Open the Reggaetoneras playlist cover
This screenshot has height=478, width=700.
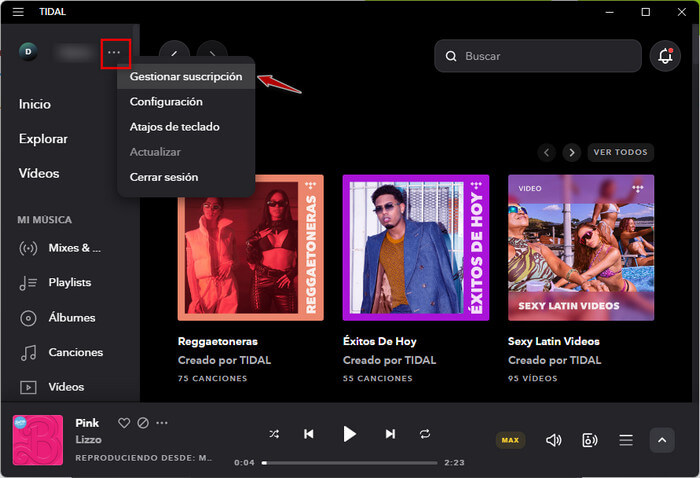(250, 248)
